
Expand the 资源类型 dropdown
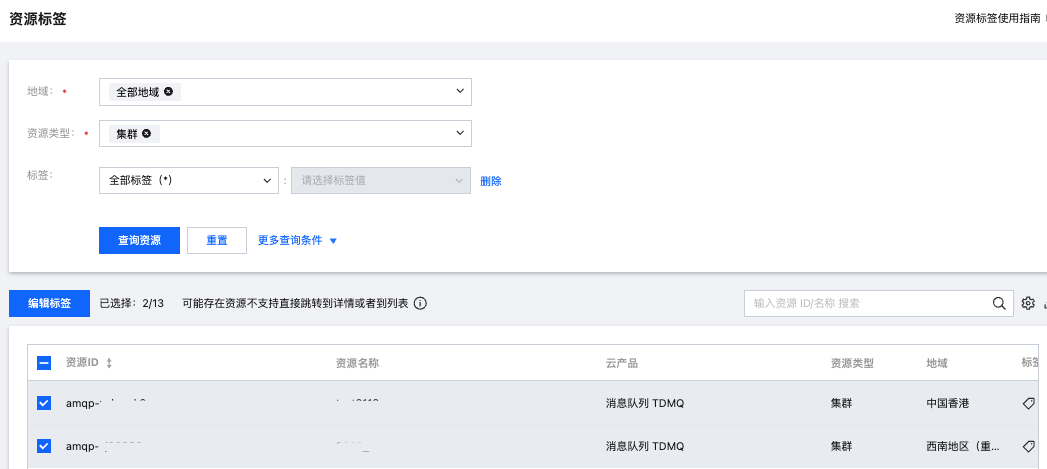coord(460,133)
